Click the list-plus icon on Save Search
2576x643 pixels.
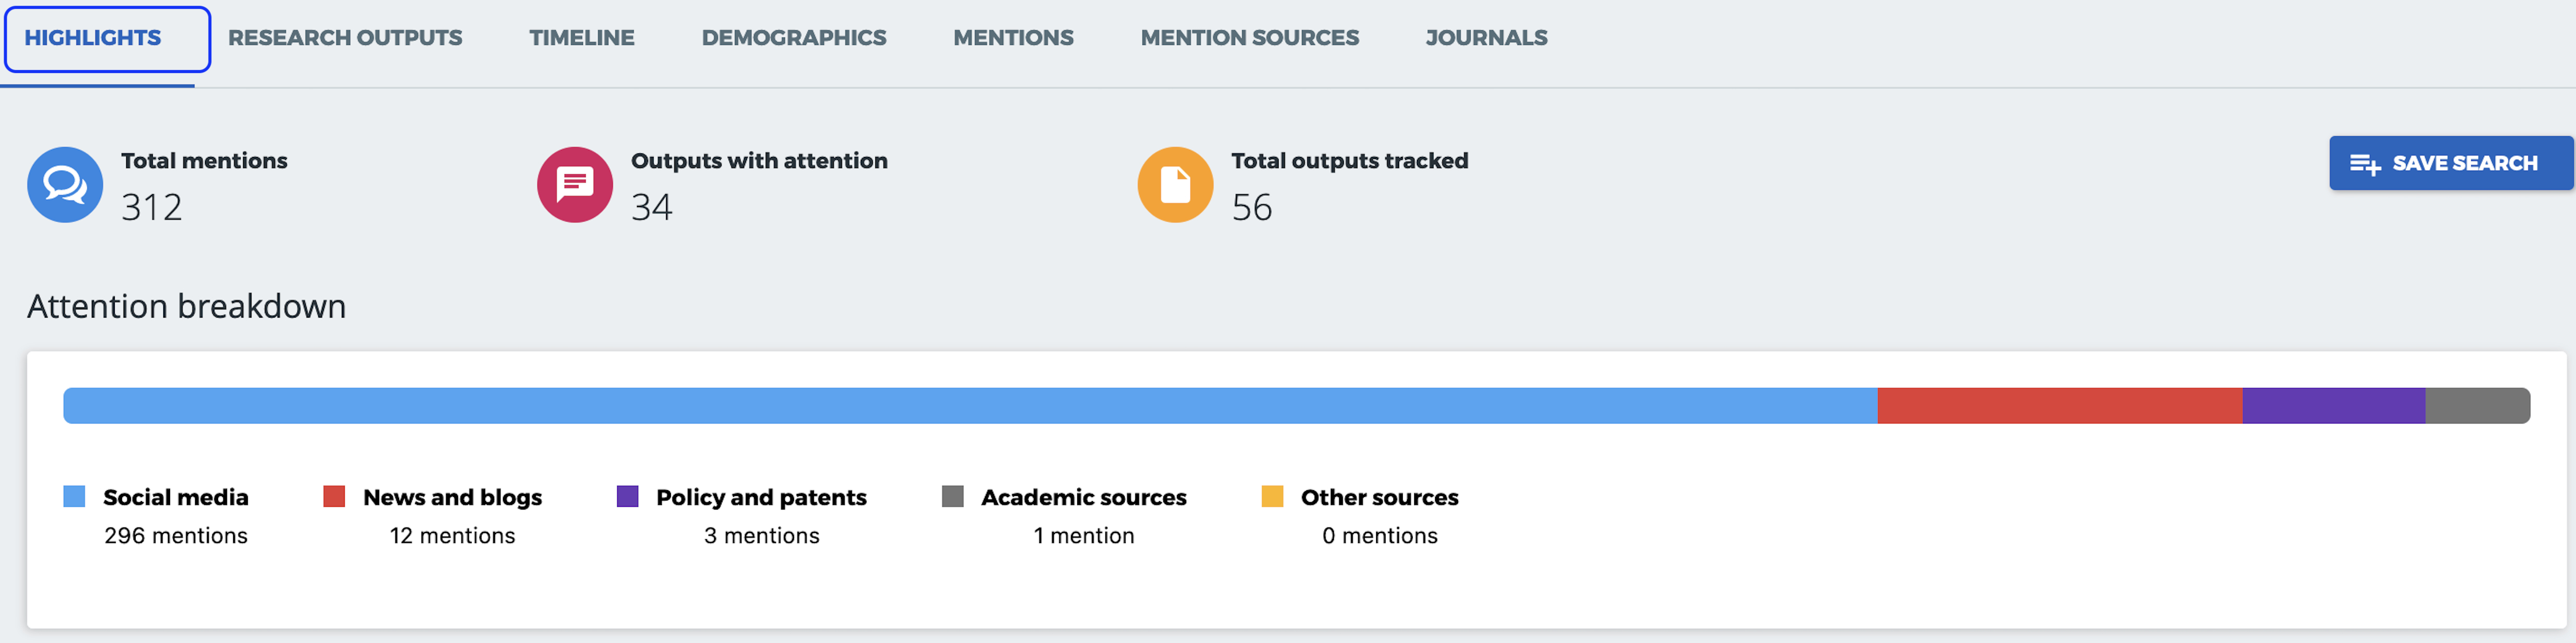[2364, 164]
